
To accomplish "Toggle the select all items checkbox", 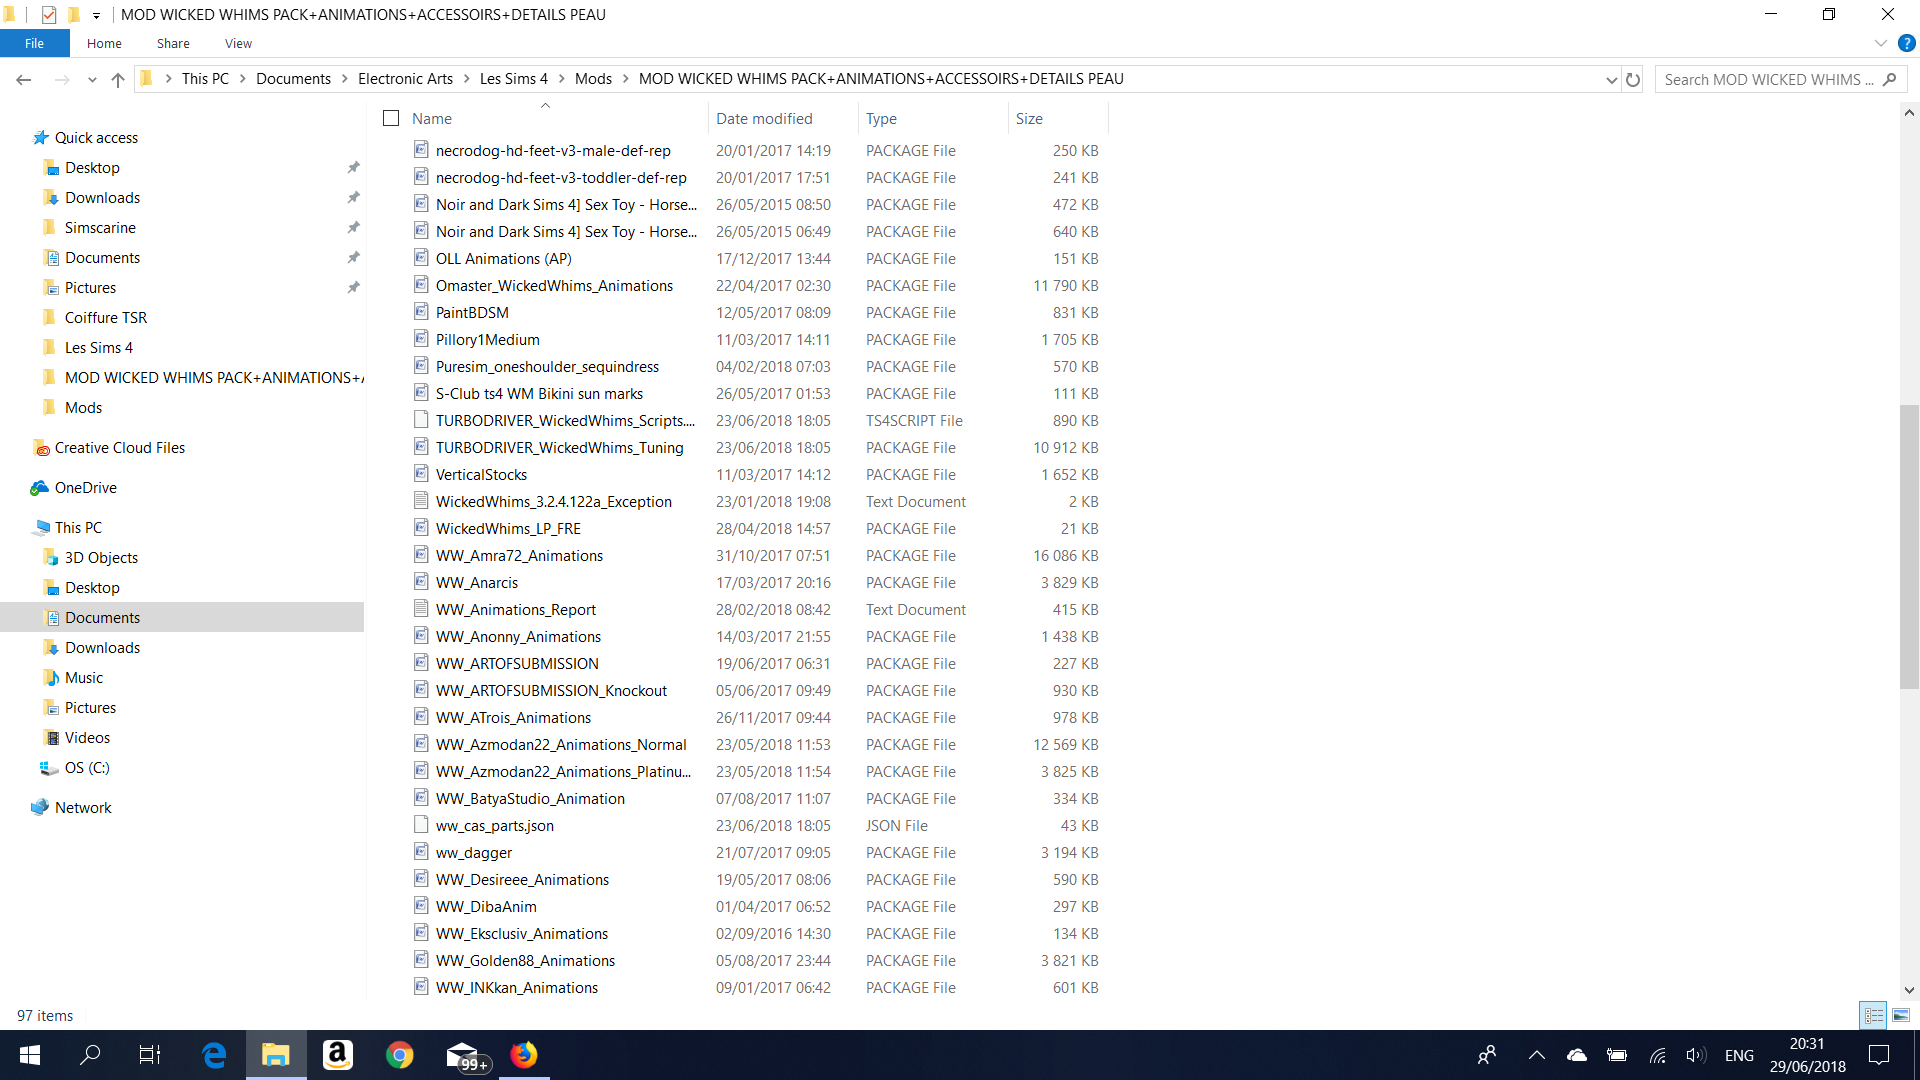I will tap(391, 118).
